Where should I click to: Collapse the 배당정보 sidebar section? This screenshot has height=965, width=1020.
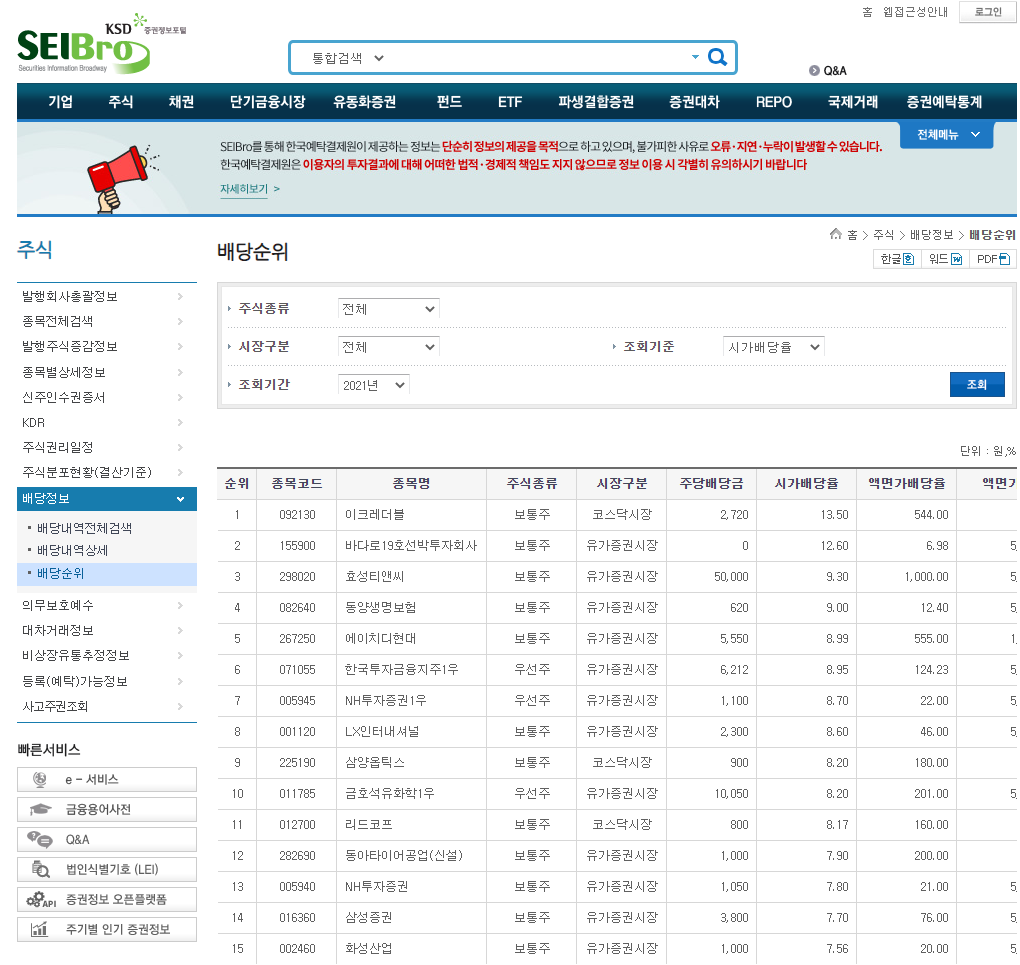(107, 498)
